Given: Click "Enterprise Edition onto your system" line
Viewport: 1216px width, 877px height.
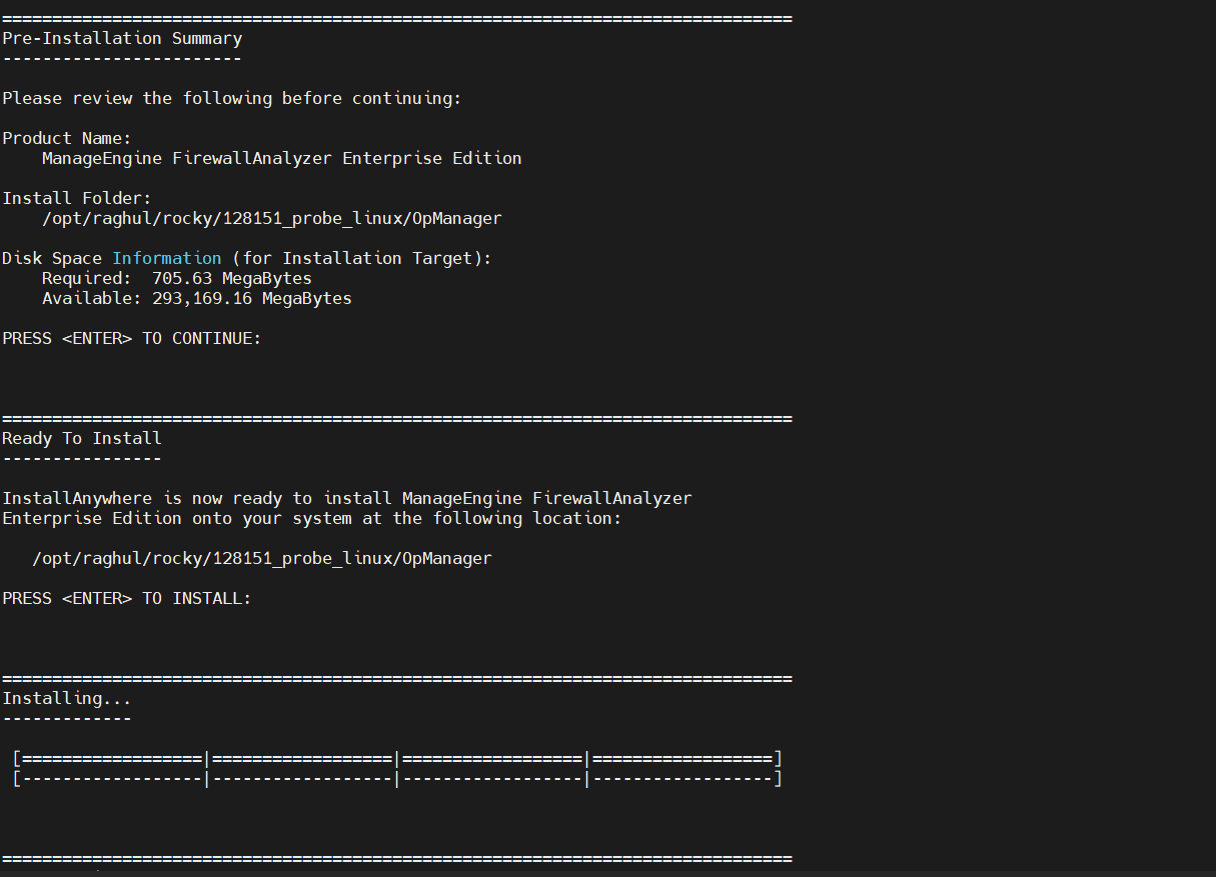Looking at the screenshot, I should tap(312, 518).
